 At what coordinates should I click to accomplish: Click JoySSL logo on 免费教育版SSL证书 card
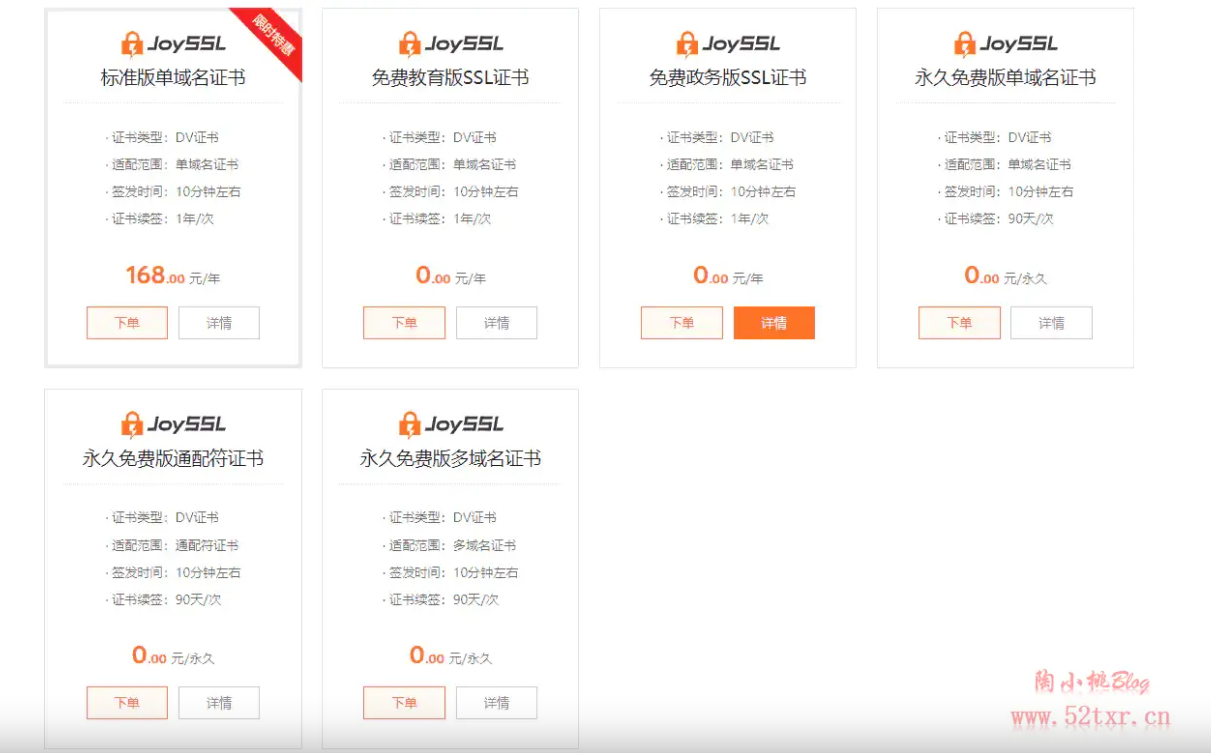pyautogui.click(x=451, y=44)
